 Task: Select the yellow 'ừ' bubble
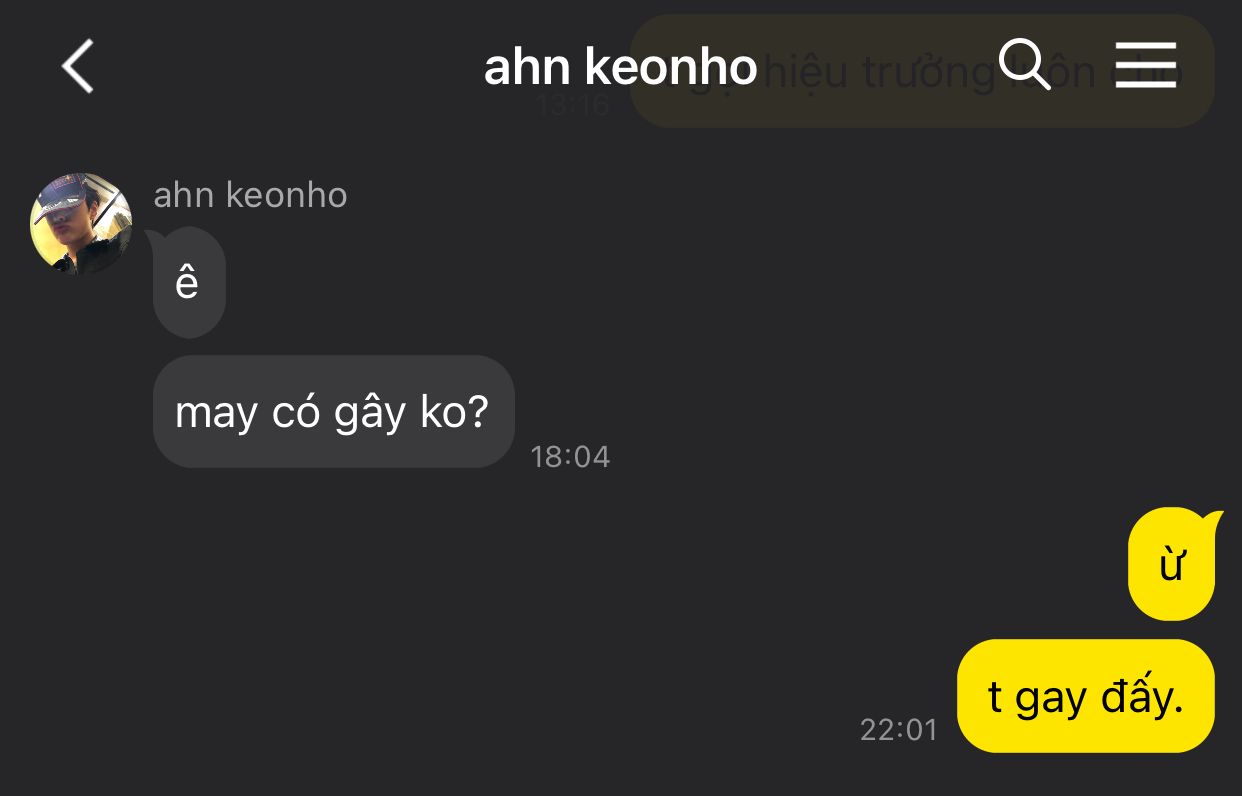tap(1171, 565)
